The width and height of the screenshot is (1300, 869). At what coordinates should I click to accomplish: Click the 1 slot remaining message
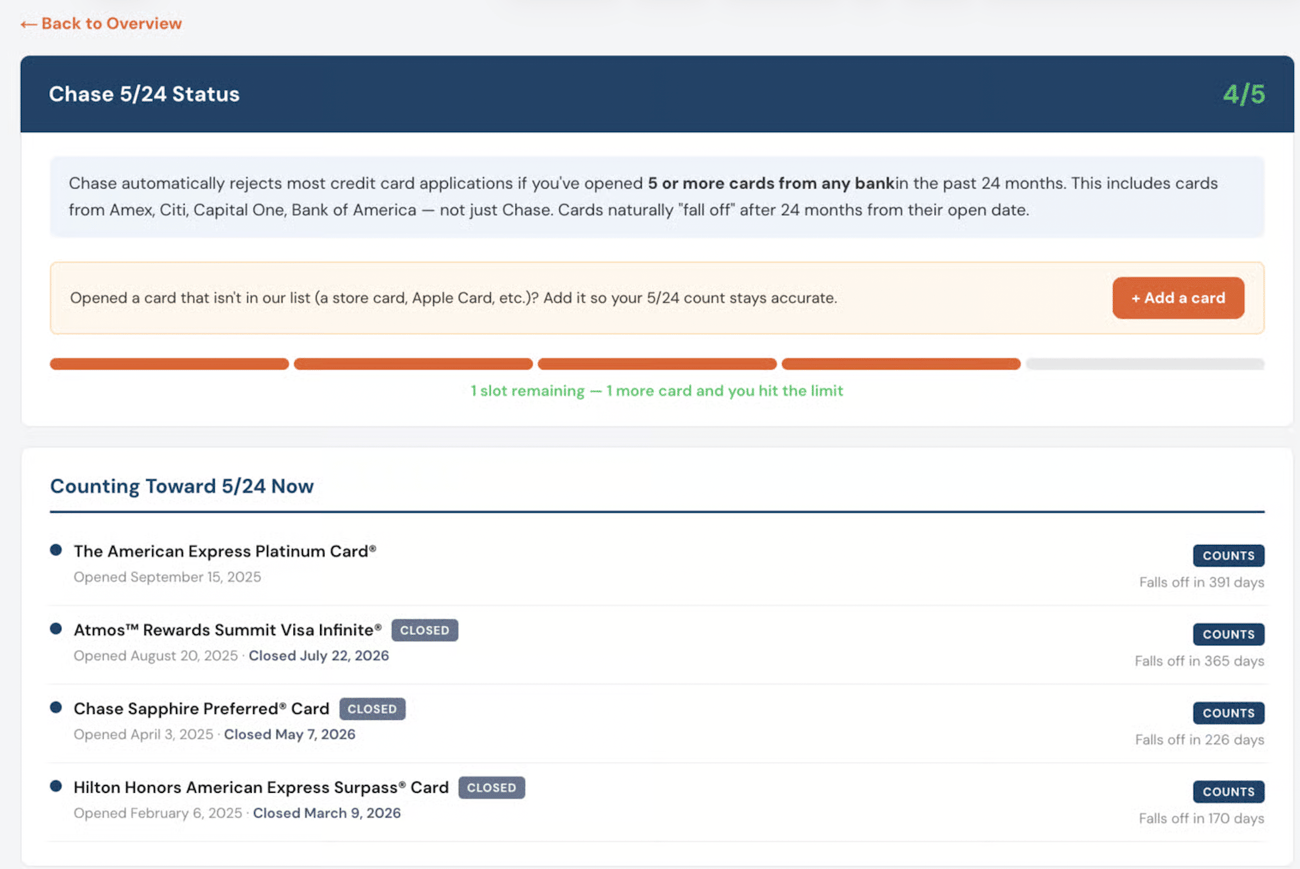click(657, 391)
